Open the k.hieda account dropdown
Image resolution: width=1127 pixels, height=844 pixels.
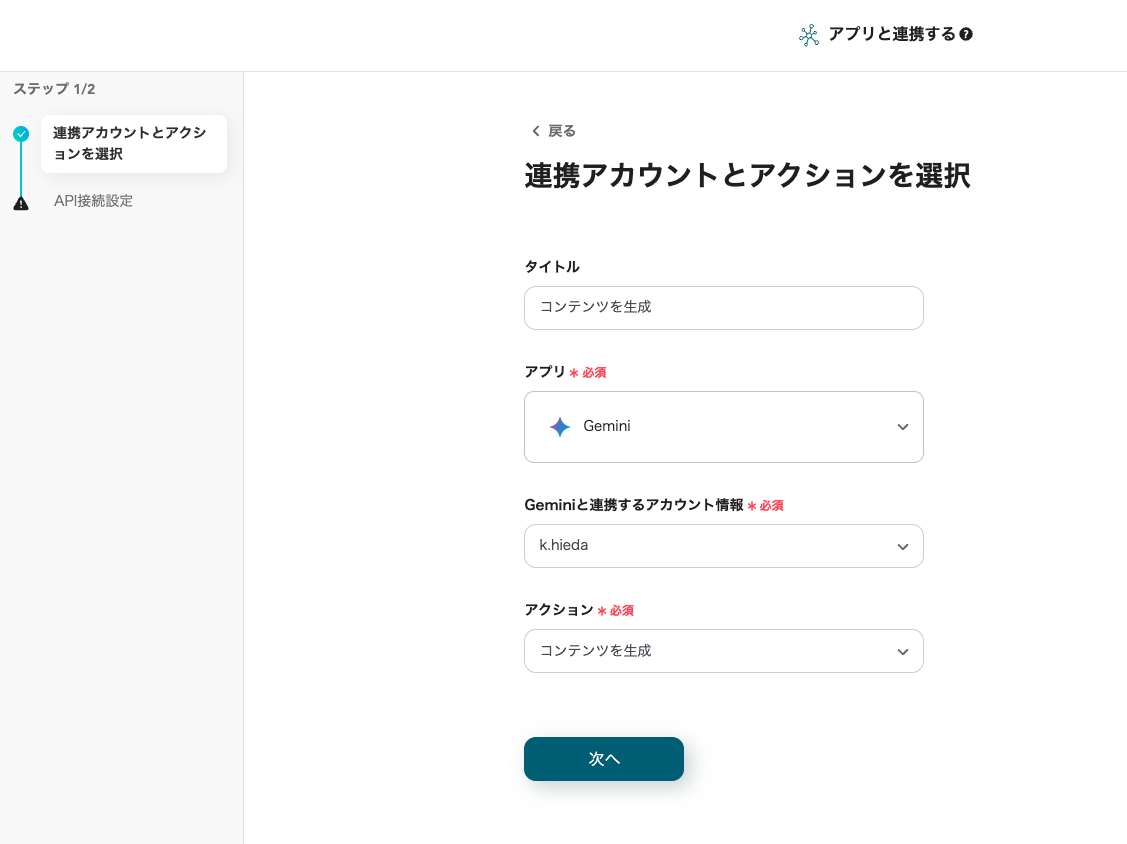point(723,547)
